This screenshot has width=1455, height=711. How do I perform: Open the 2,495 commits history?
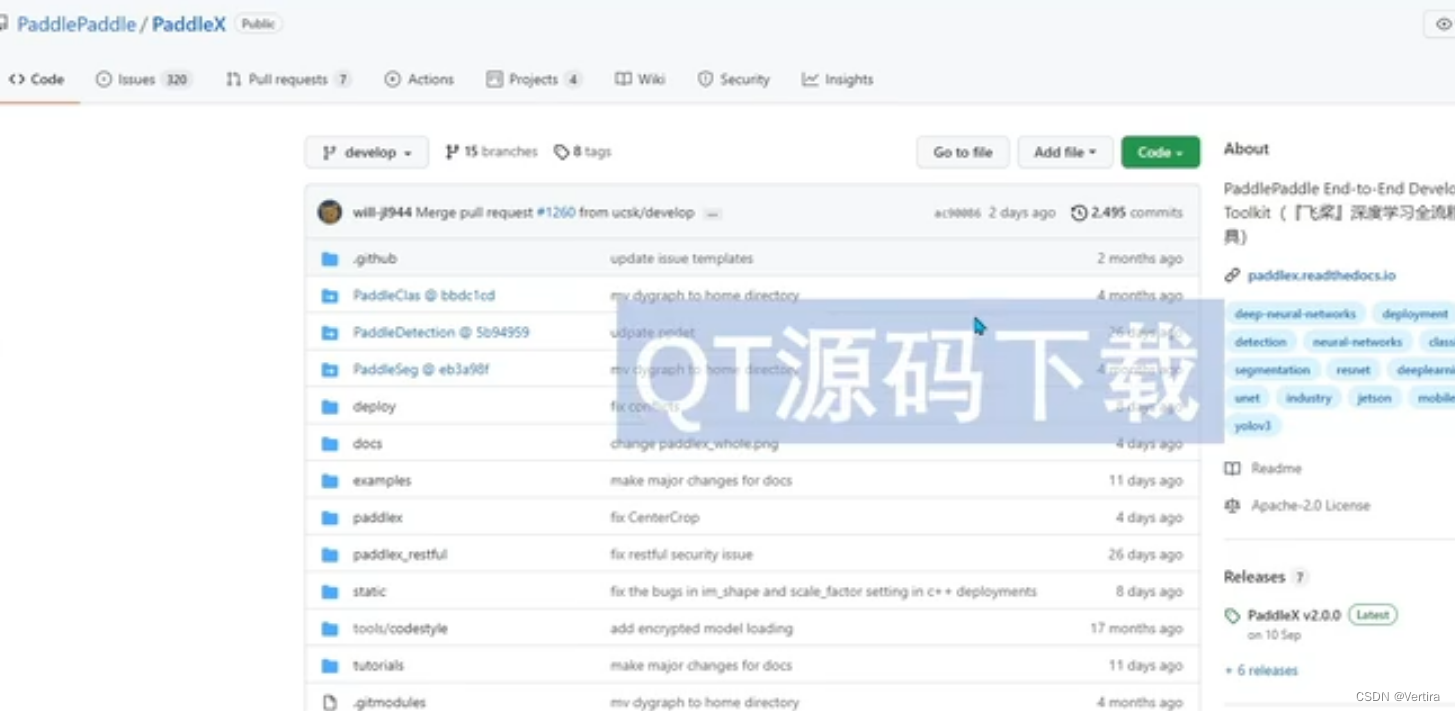[1127, 213]
